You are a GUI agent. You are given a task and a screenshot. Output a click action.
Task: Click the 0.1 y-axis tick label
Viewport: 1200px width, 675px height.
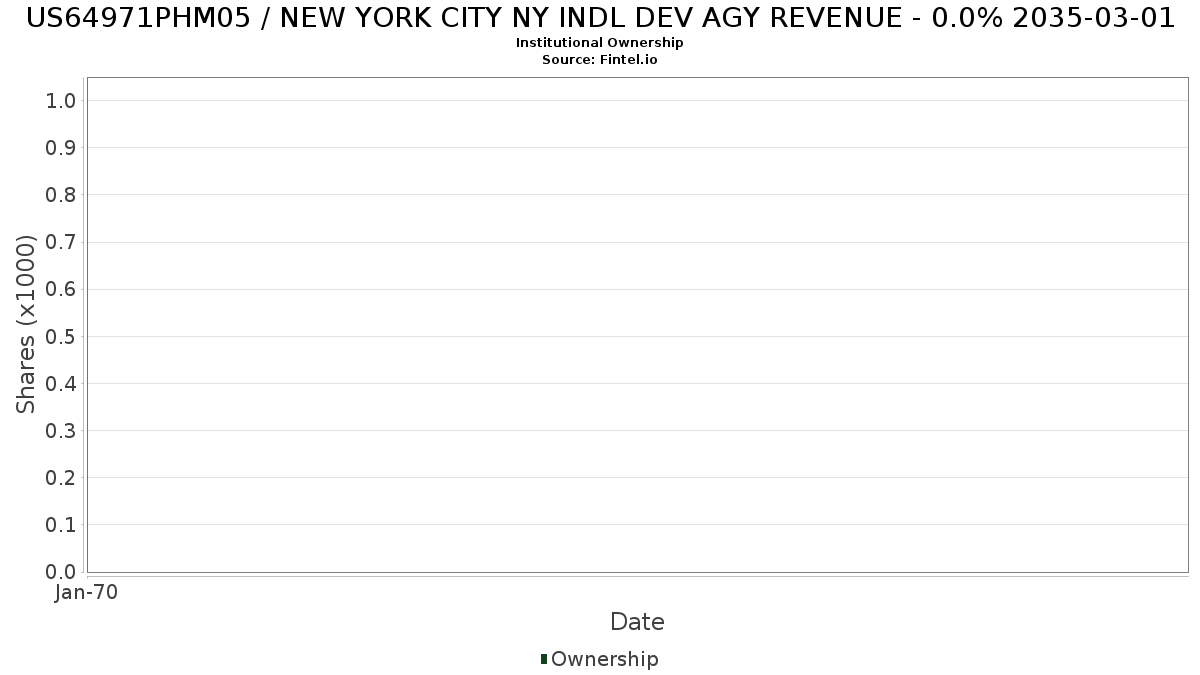[x=61, y=525]
